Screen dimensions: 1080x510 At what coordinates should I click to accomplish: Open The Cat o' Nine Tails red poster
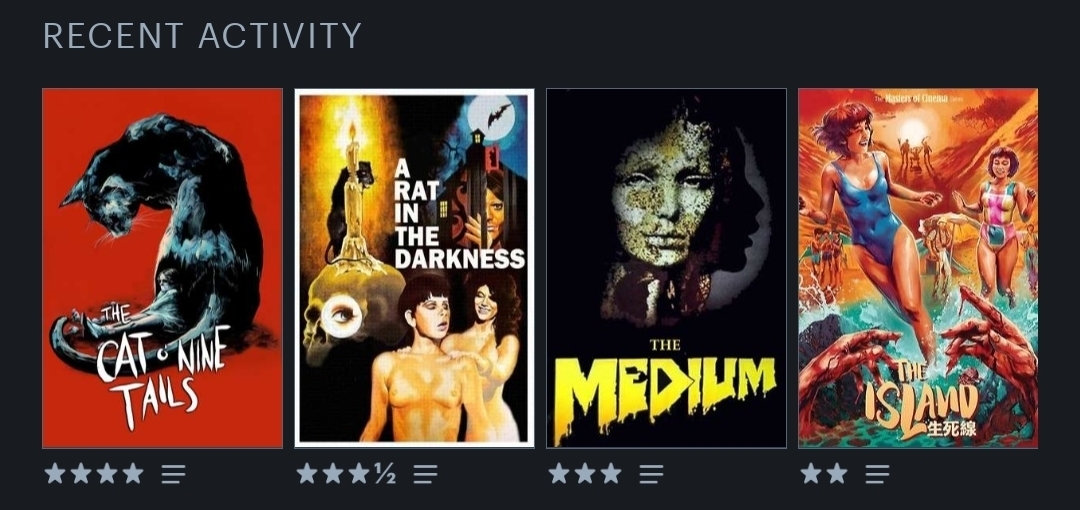click(x=163, y=268)
